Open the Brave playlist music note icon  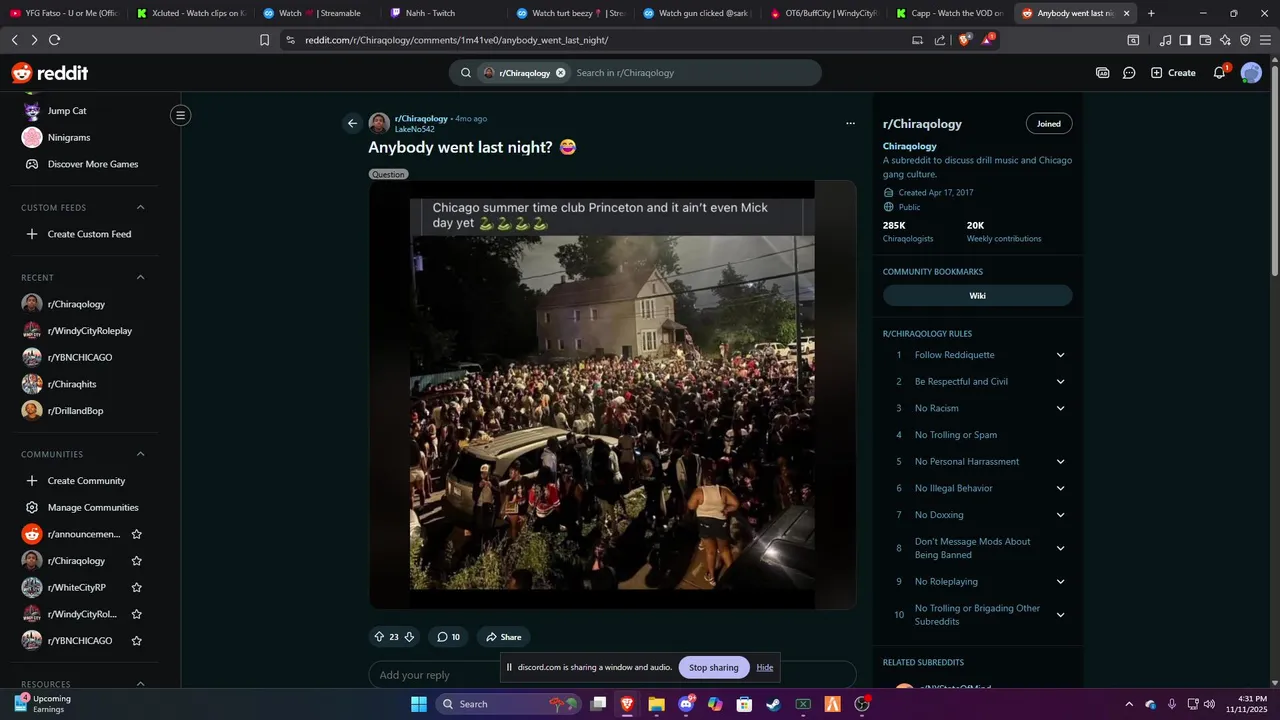[1165, 40]
